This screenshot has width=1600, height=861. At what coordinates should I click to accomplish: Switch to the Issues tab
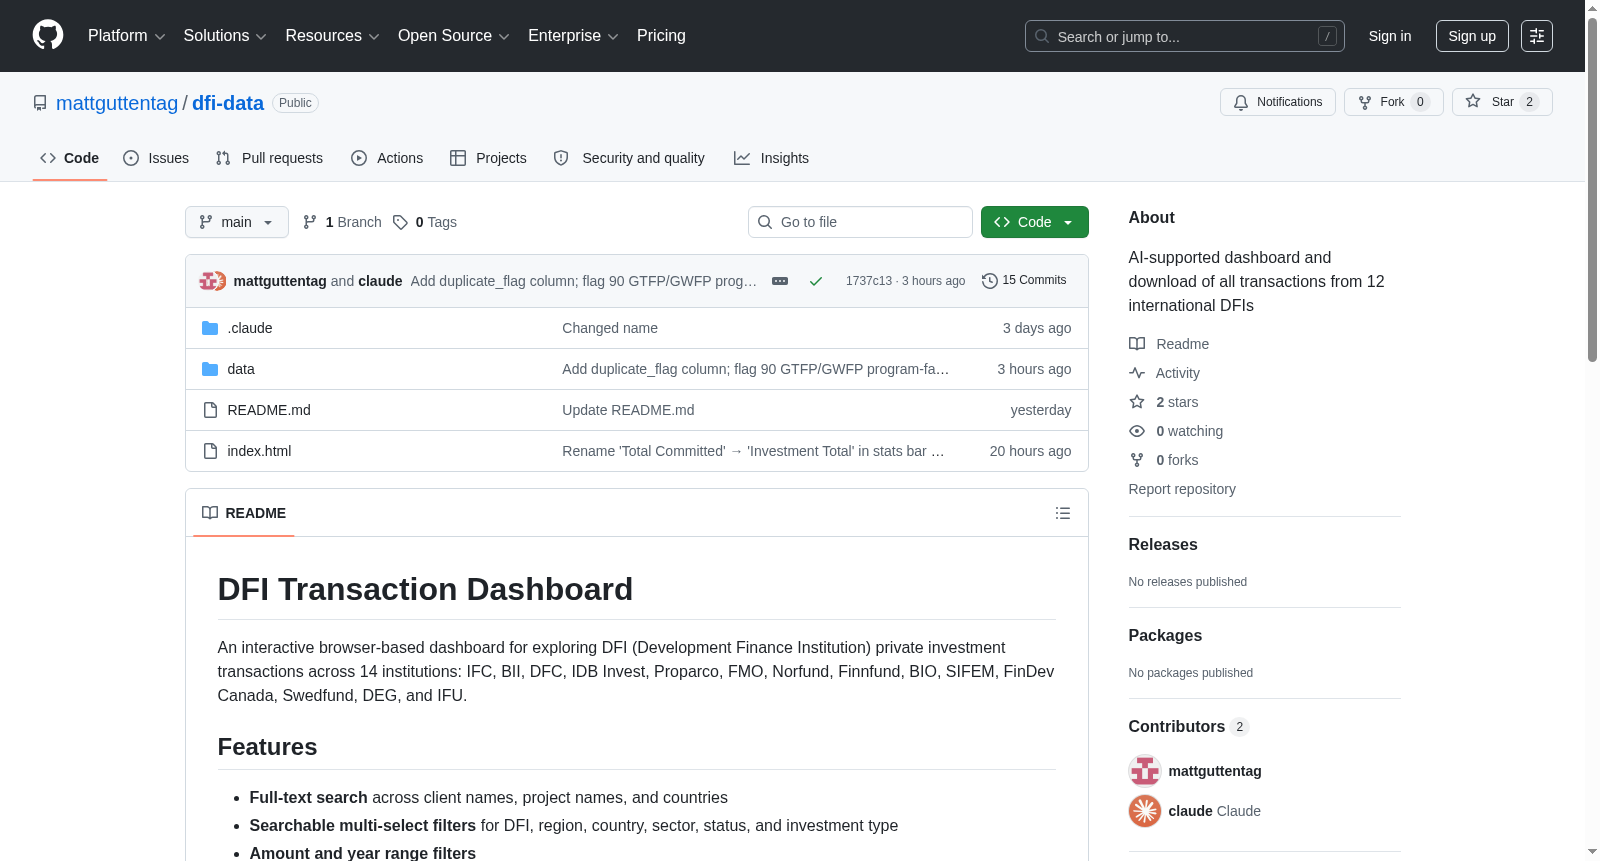pos(156,158)
